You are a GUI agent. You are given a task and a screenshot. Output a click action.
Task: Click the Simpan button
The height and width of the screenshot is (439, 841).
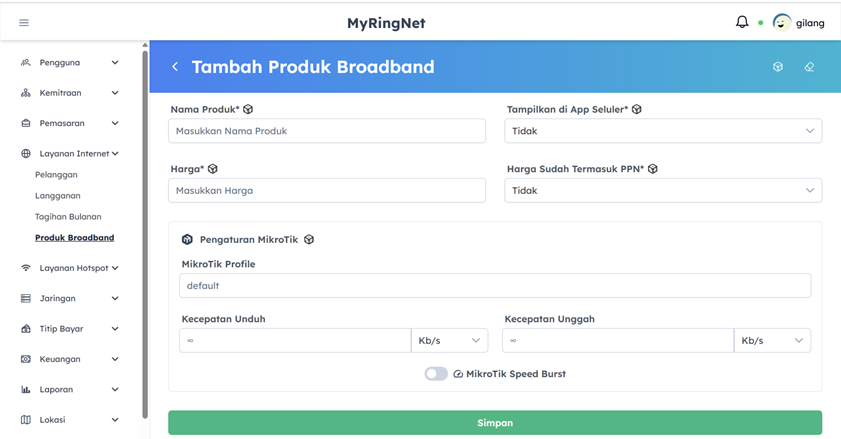pos(495,423)
